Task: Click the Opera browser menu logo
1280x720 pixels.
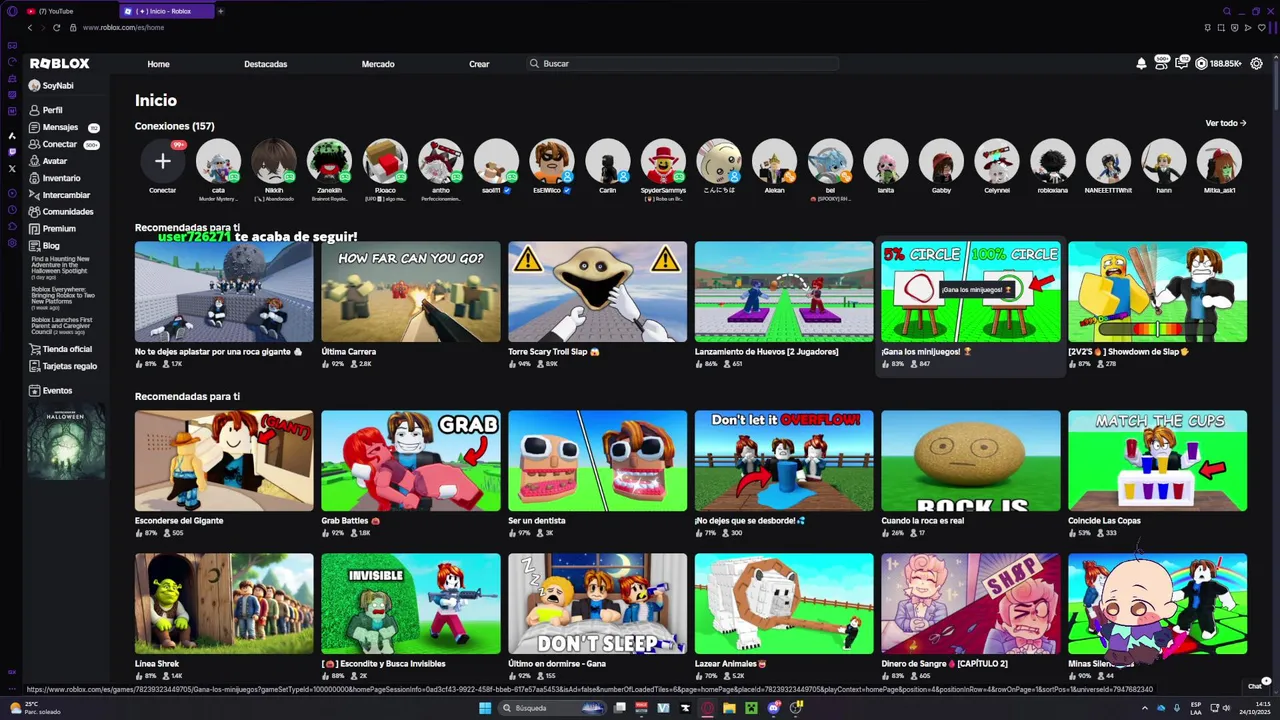Action: coord(12,11)
